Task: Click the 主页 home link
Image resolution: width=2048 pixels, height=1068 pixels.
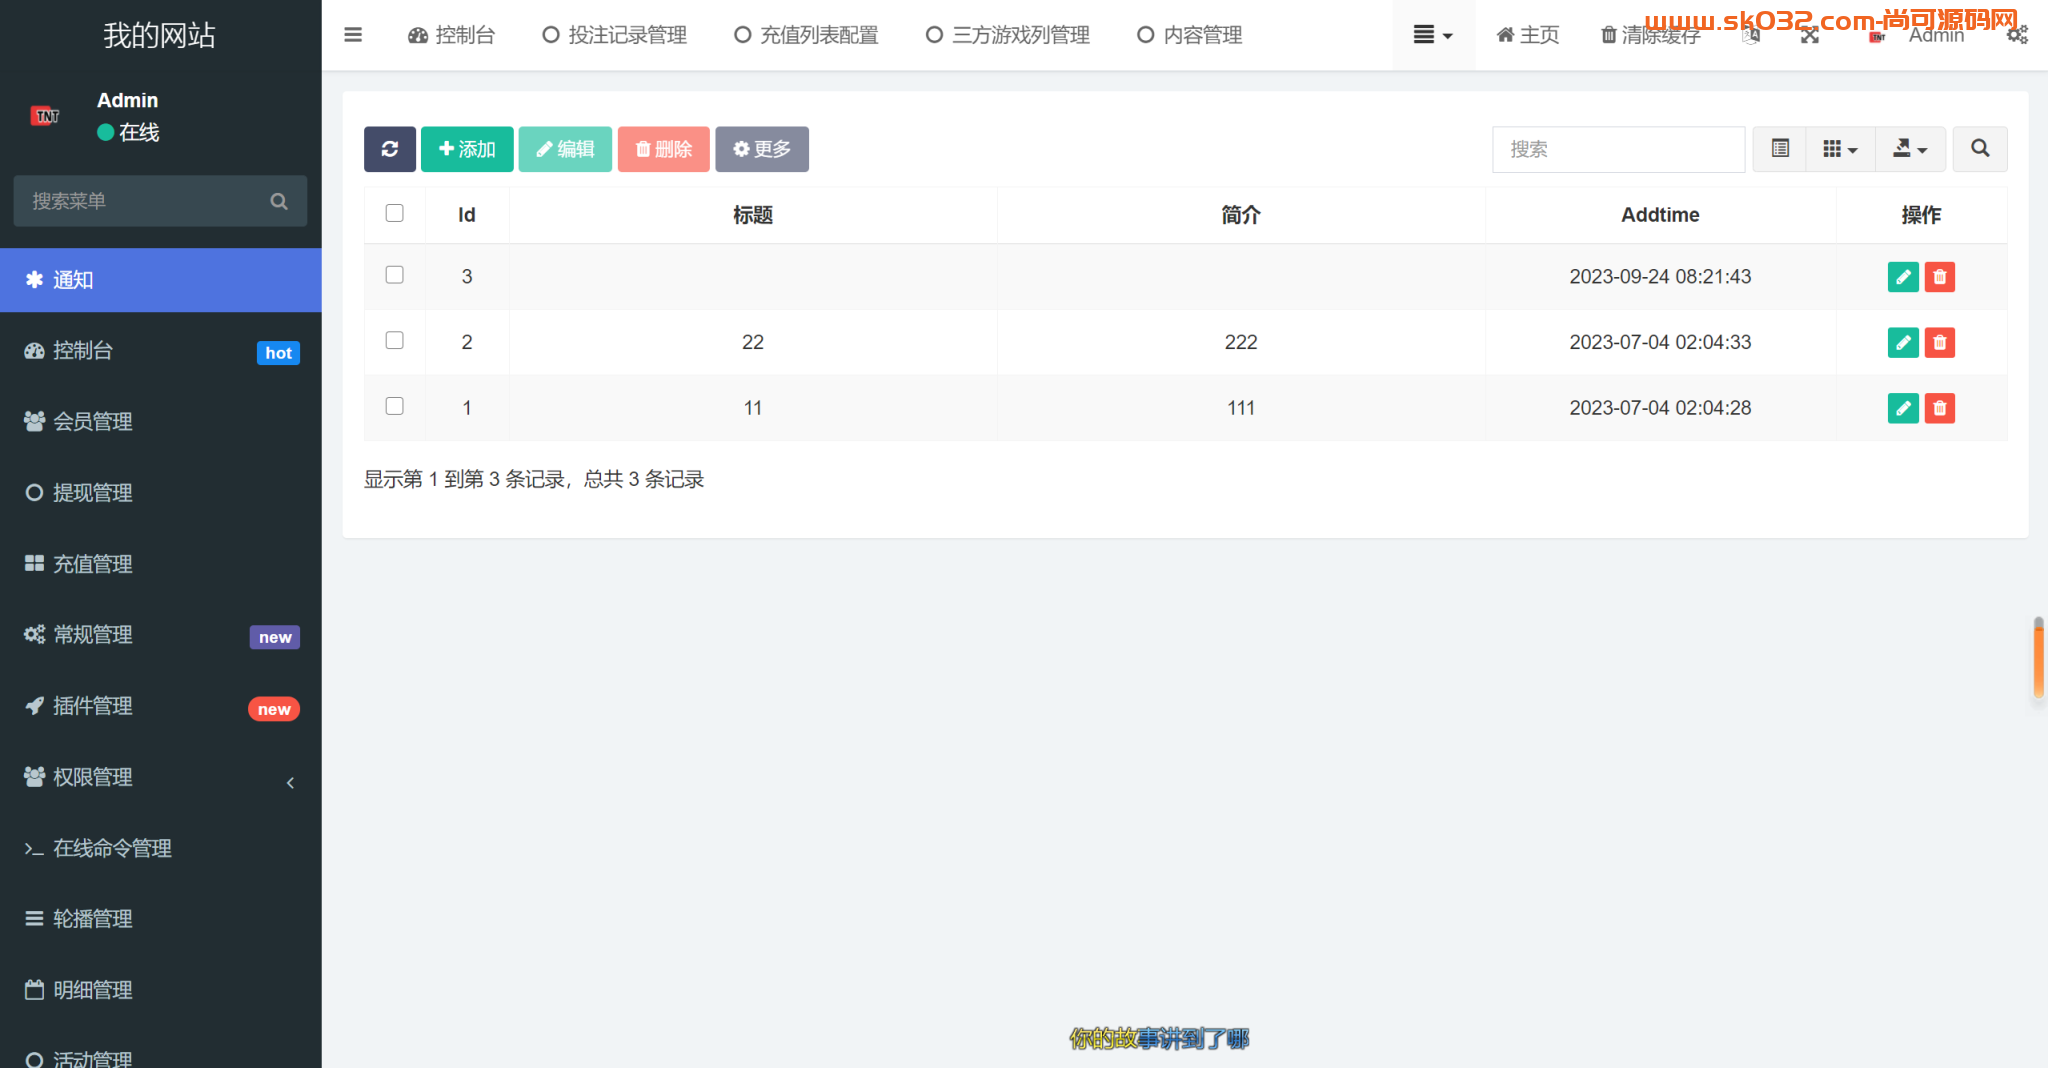Action: (x=1527, y=35)
